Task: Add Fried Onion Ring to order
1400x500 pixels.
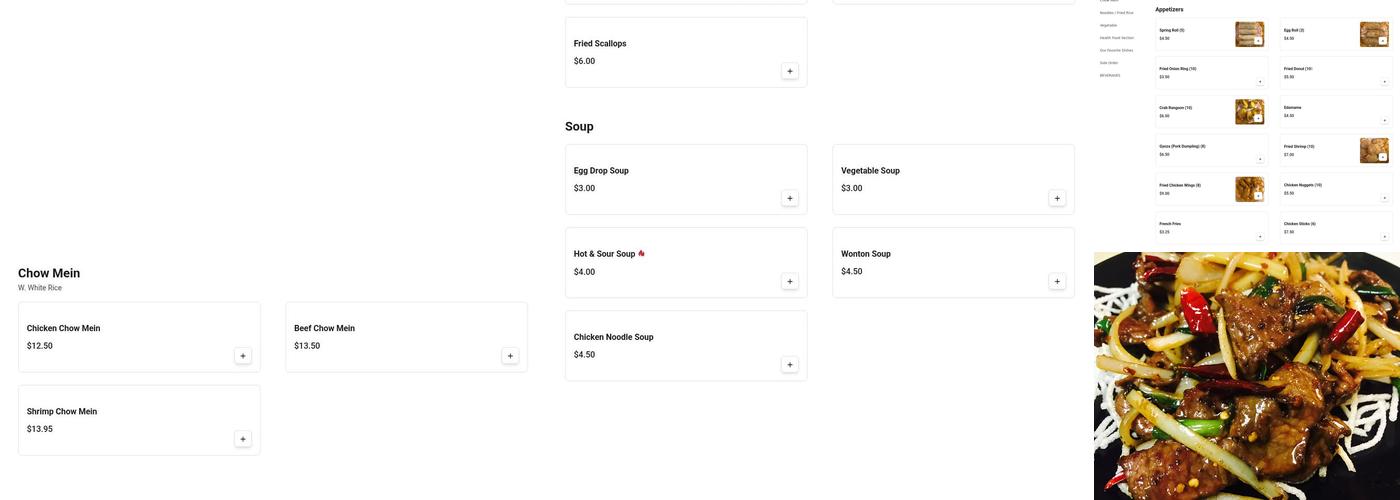Action: (1259, 81)
